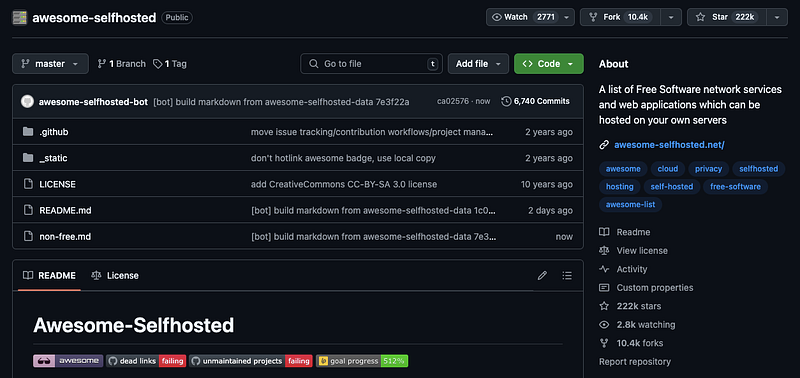
Task: Select the 'cloud' topic tag
Action: coord(668,169)
